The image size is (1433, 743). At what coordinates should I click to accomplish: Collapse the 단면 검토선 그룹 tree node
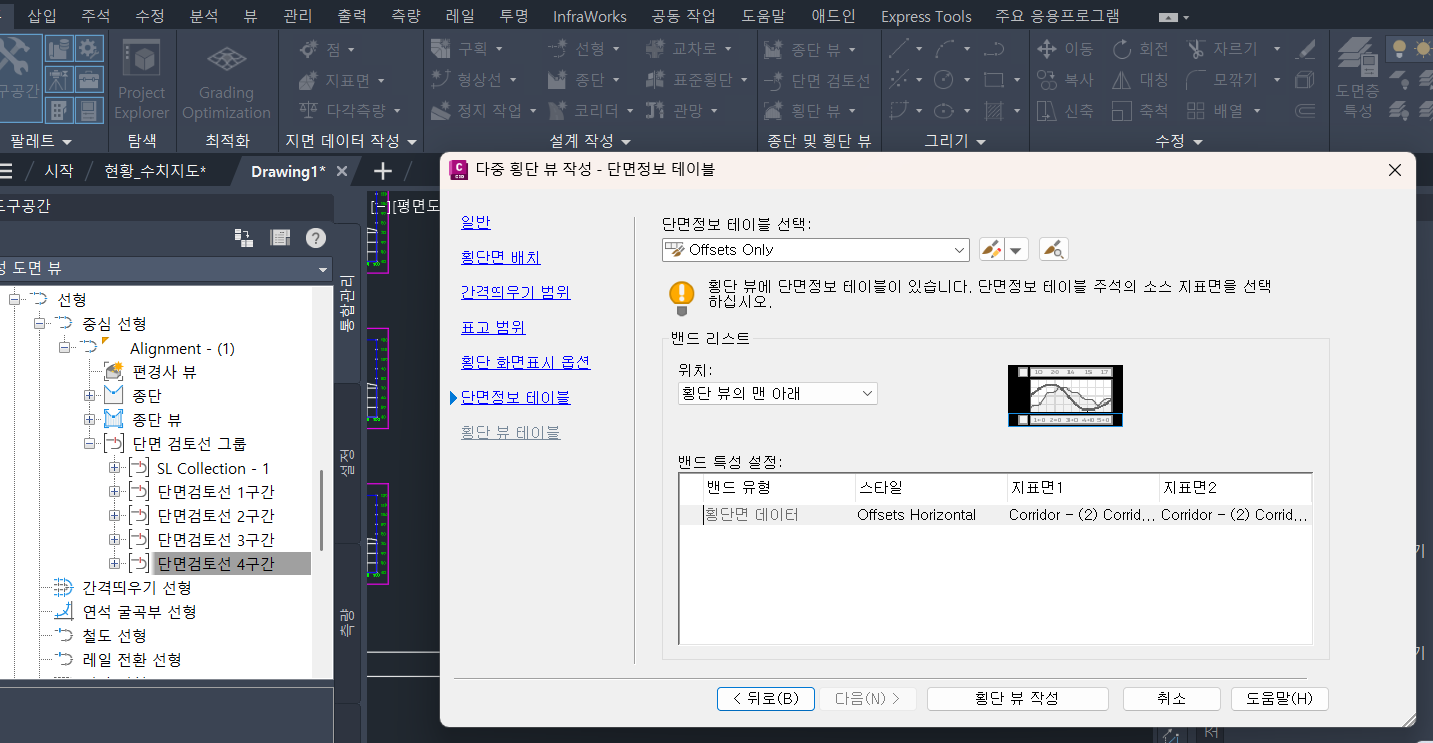coord(90,444)
